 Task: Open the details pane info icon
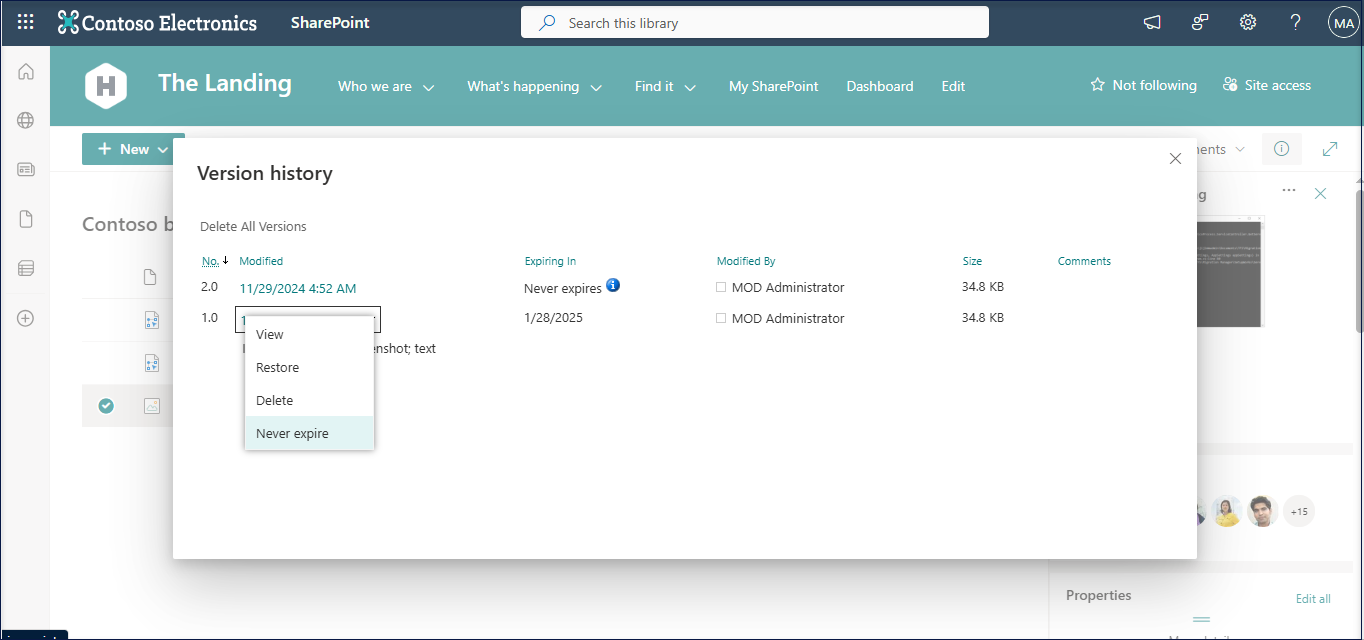(x=1281, y=148)
